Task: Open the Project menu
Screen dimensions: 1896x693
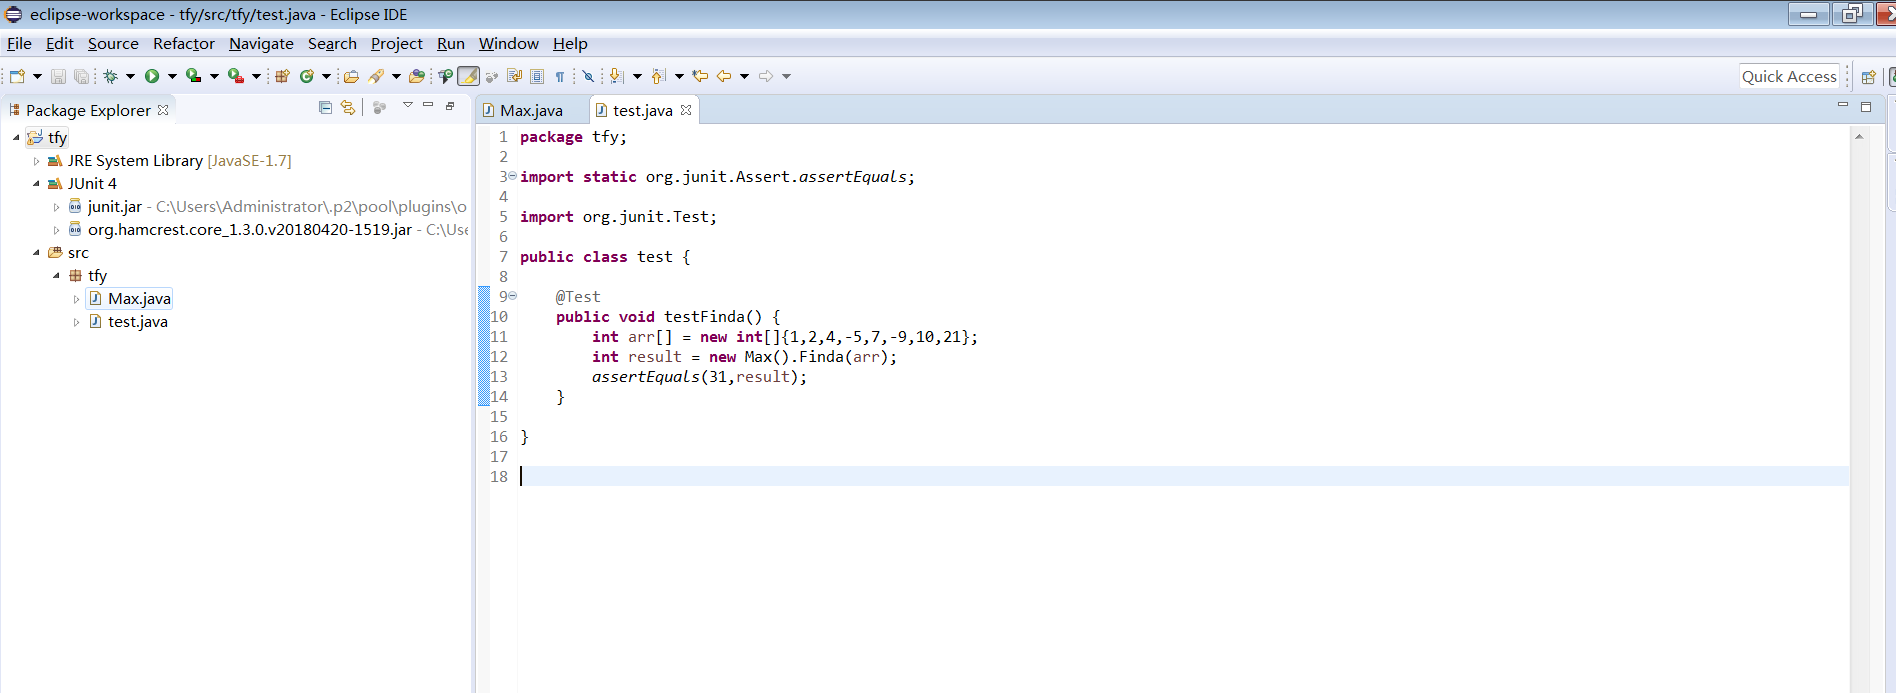Action: tap(397, 43)
